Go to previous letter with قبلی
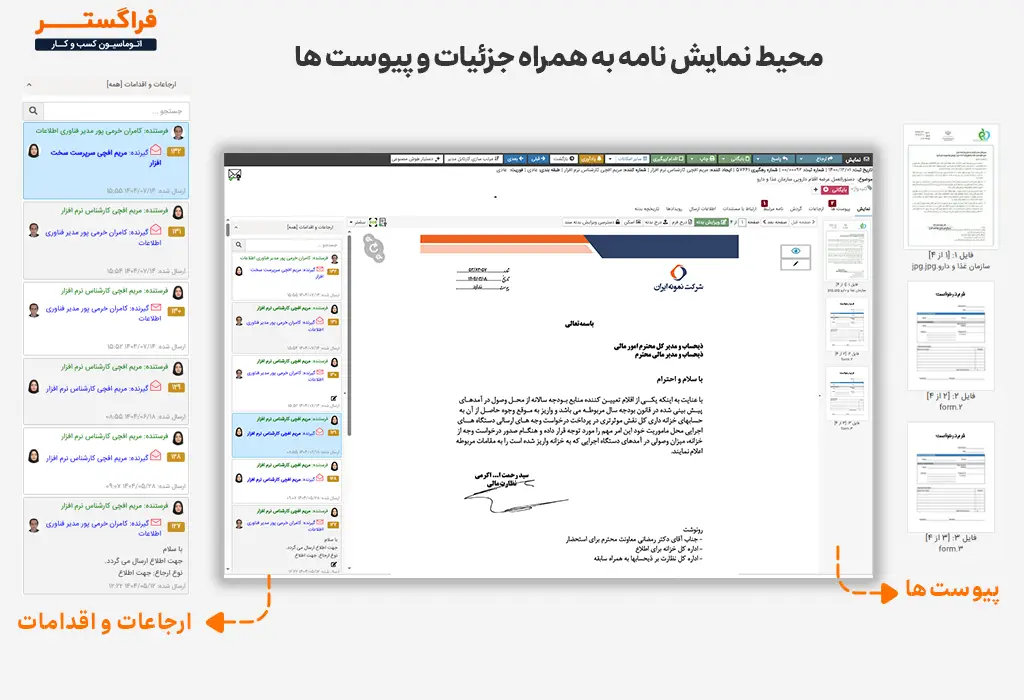The image size is (1024, 700). point(538,159)
